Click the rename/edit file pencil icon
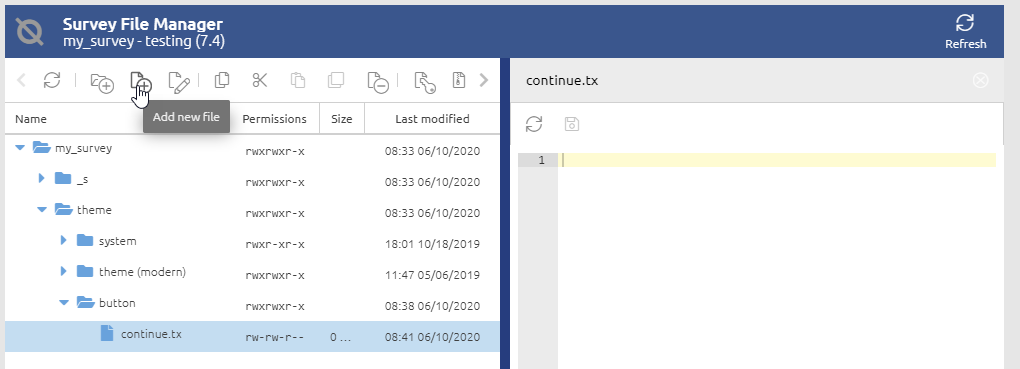1020x369 pixels. click(179, 81)
